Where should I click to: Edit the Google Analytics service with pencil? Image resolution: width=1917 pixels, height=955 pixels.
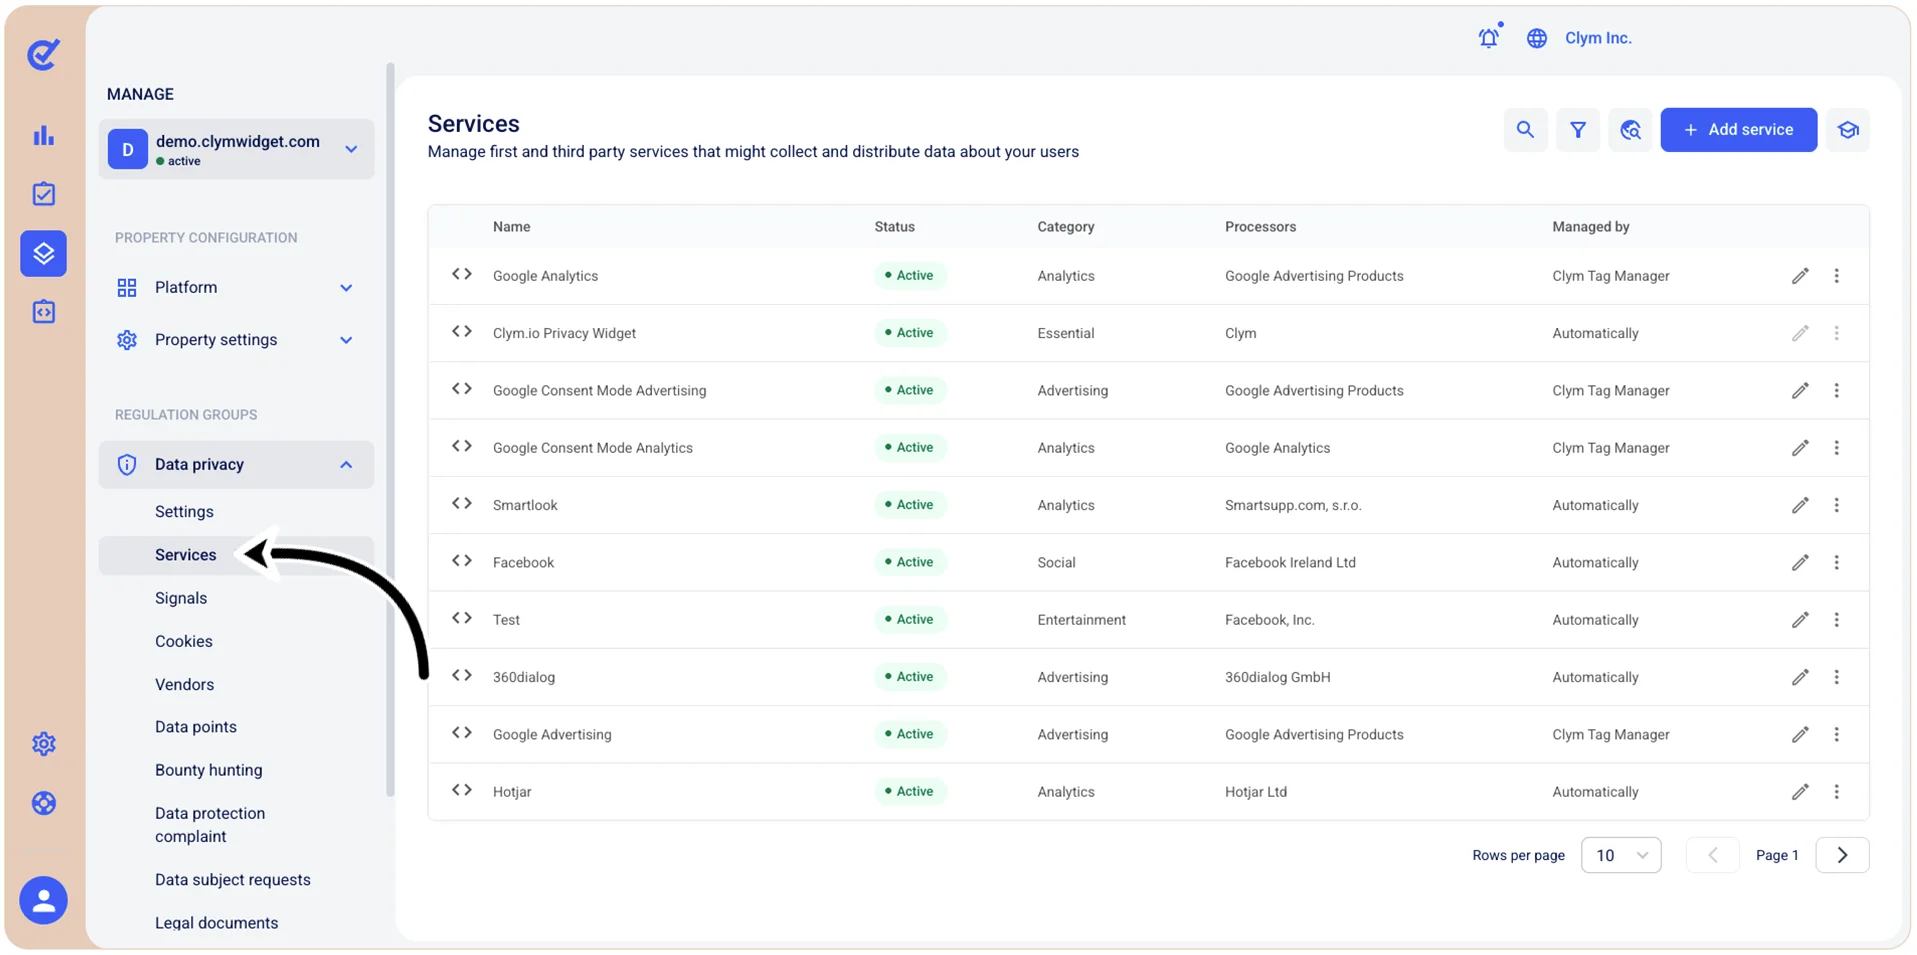click(x=1799, y=276)
